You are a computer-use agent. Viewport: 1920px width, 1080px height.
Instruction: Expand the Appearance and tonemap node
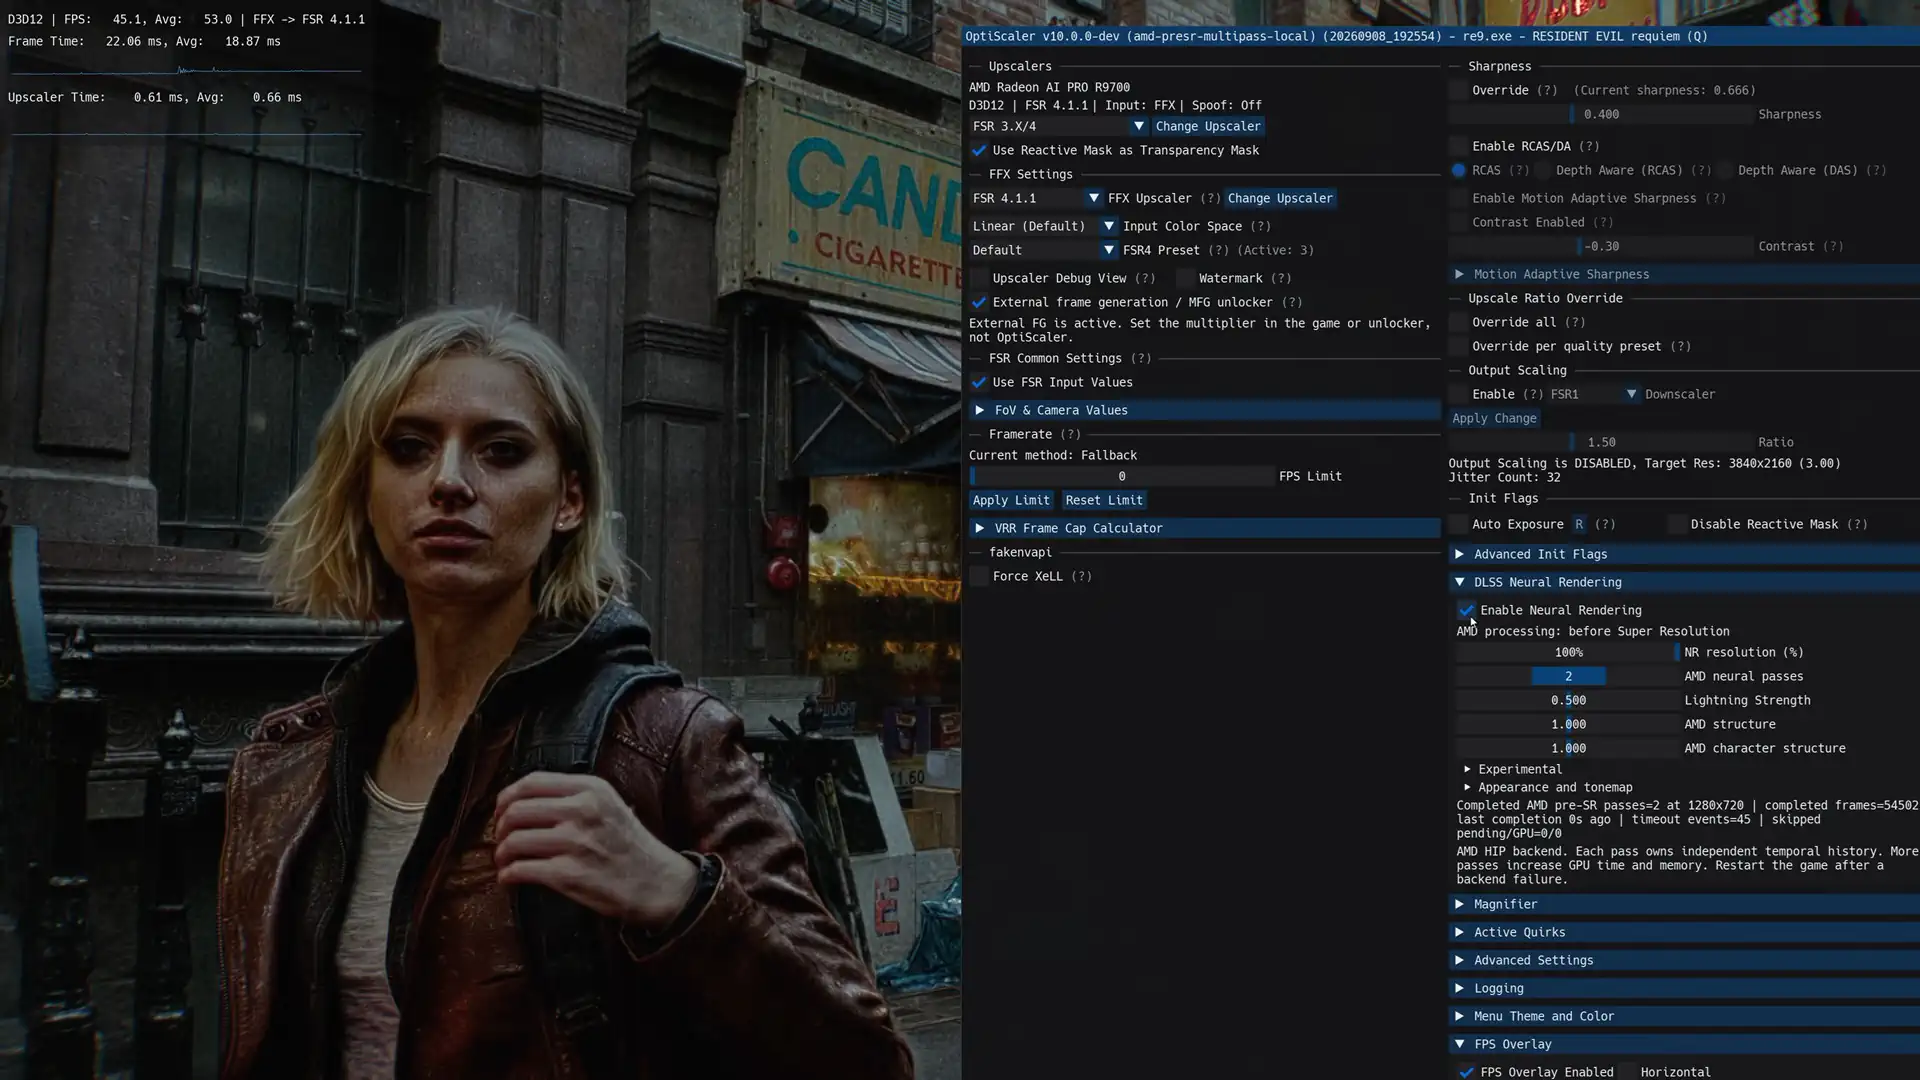[x=1467, y=787]
